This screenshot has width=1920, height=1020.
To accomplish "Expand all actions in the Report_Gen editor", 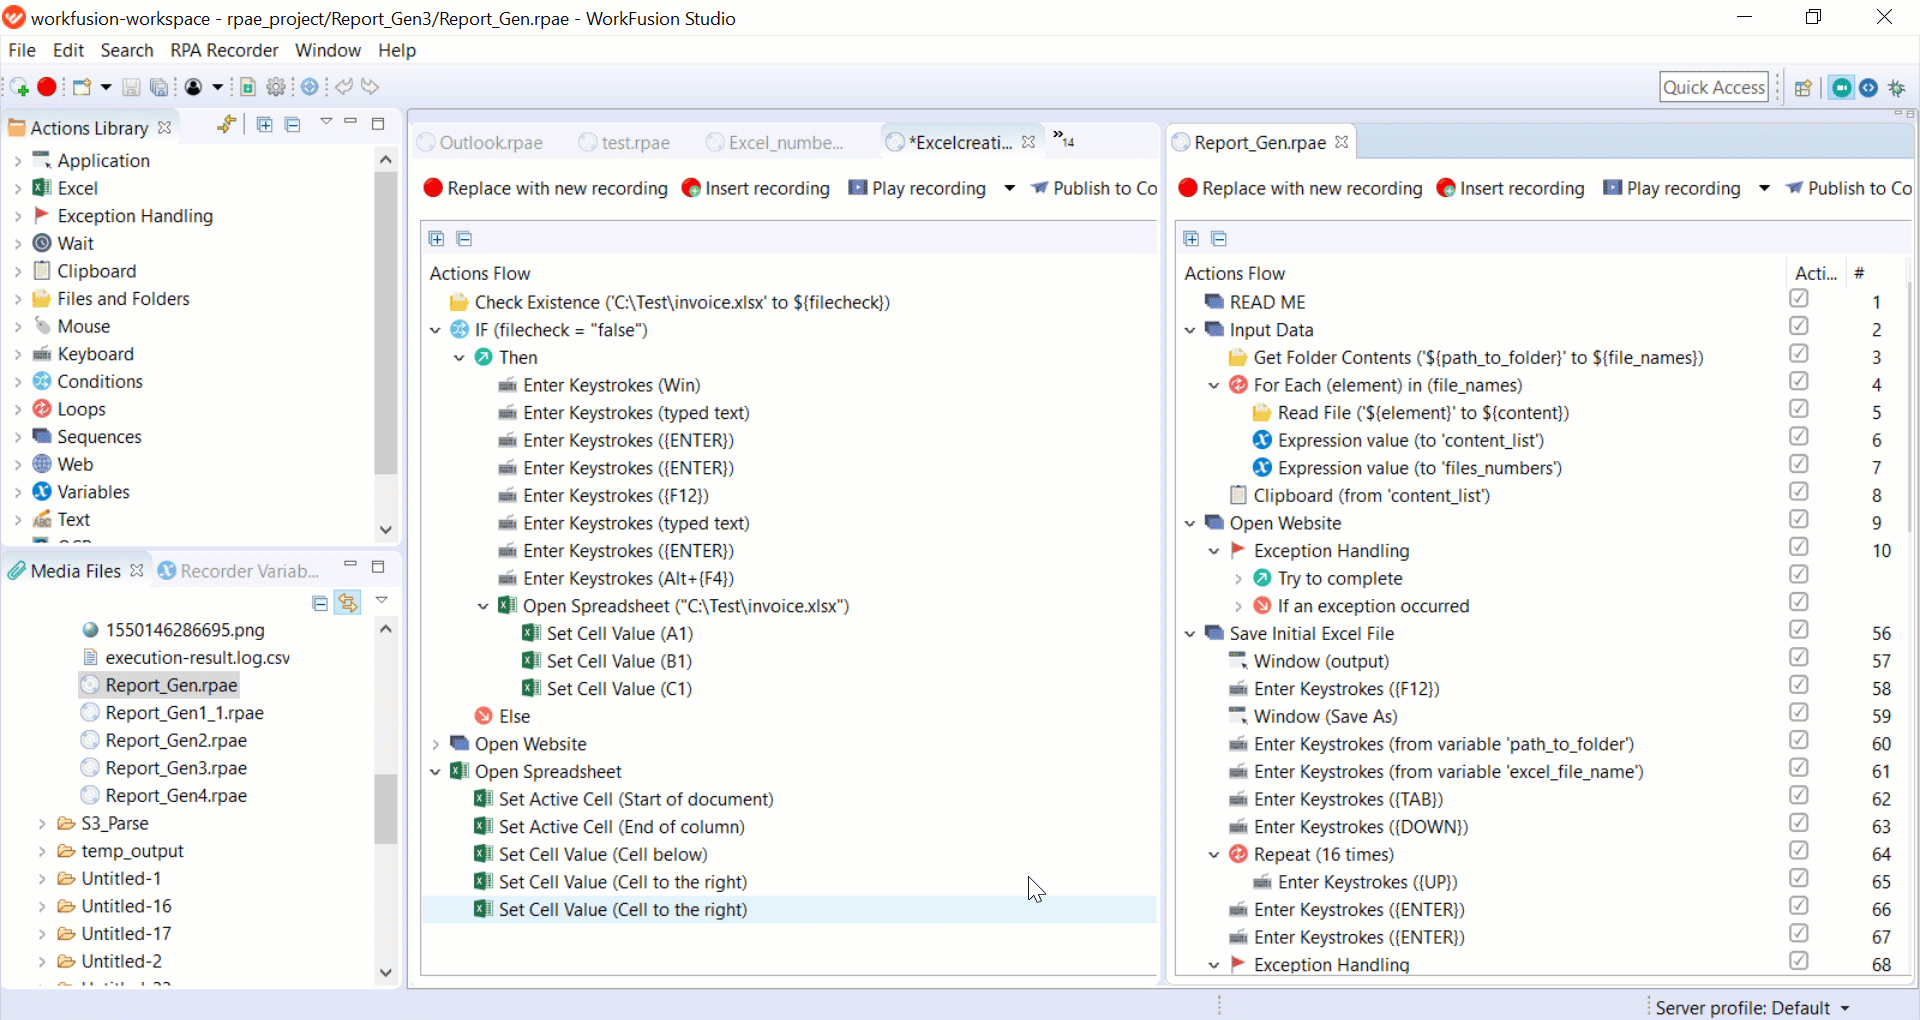I will coord(1191,239).
